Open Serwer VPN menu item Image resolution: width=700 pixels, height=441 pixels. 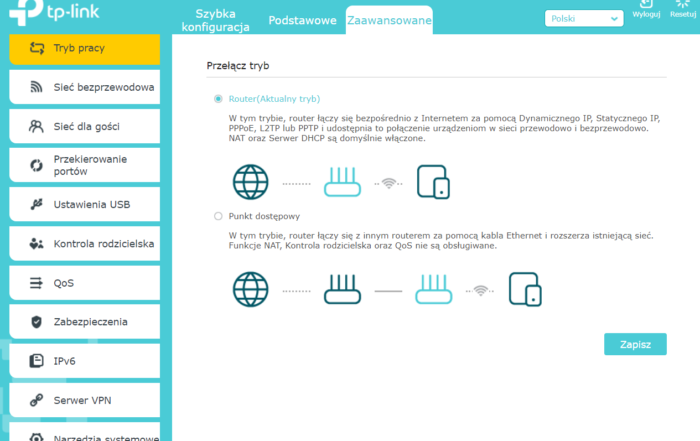point(84,400)
